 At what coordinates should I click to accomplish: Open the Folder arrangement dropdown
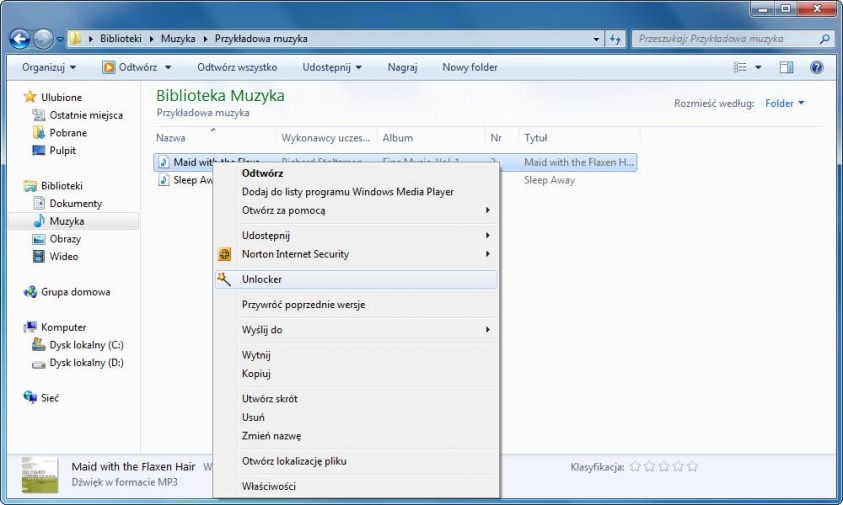[x=785, y=103]
